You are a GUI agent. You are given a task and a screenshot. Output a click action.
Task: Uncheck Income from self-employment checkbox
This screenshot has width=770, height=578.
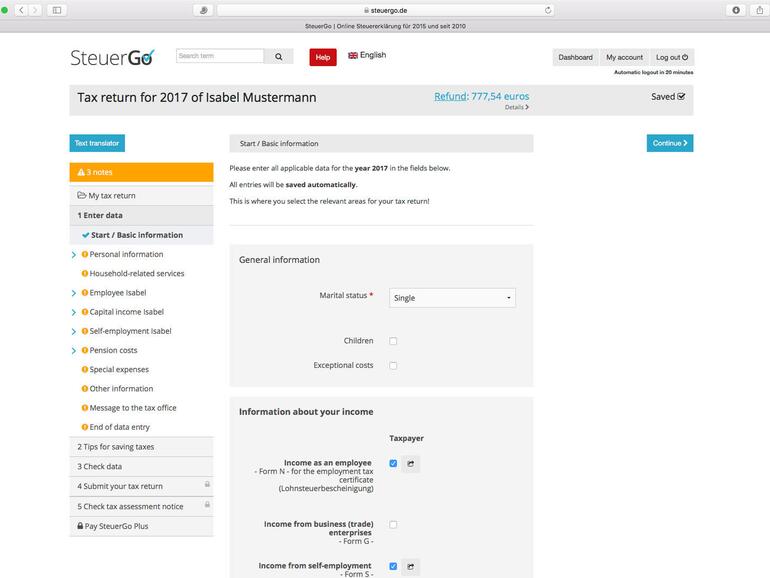click(x=393, y=566)
